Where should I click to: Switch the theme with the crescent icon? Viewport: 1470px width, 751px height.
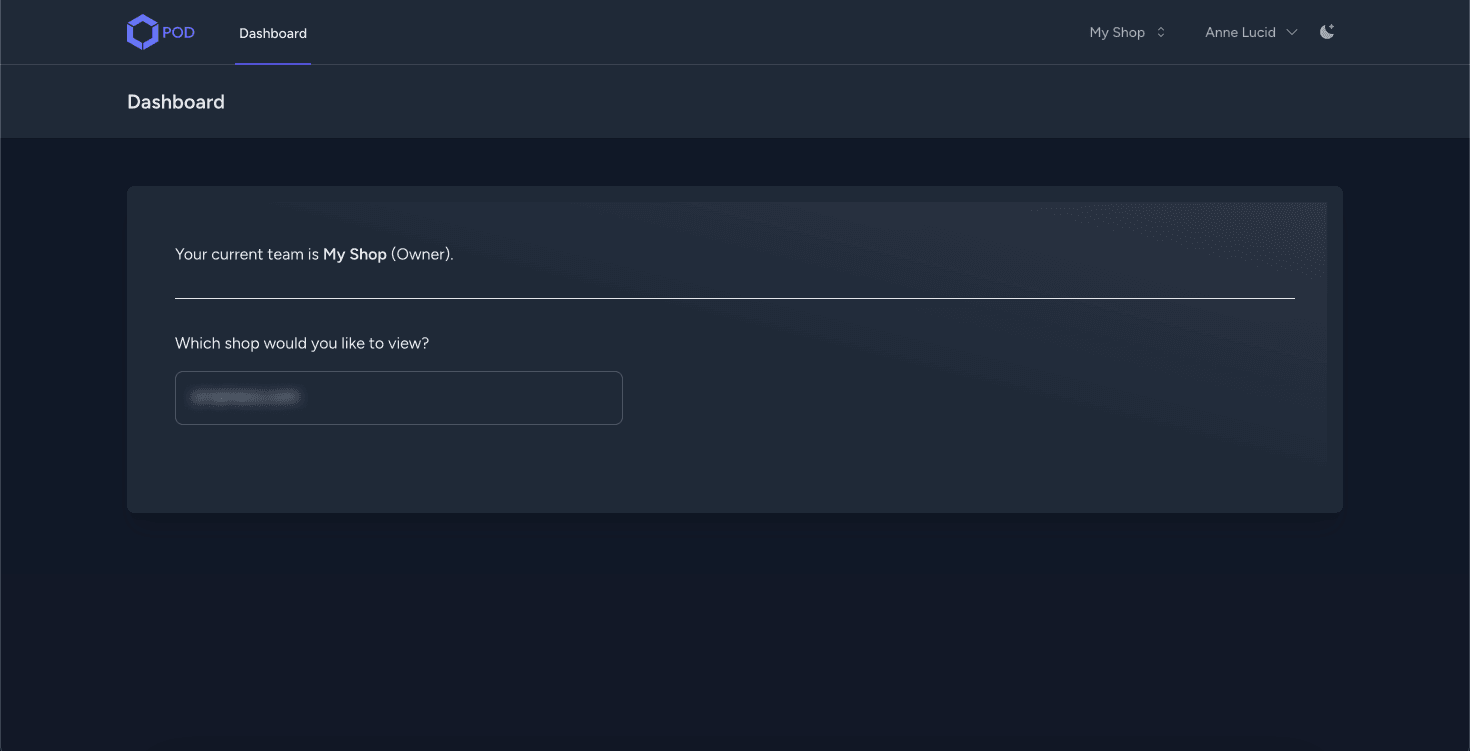1326,31
